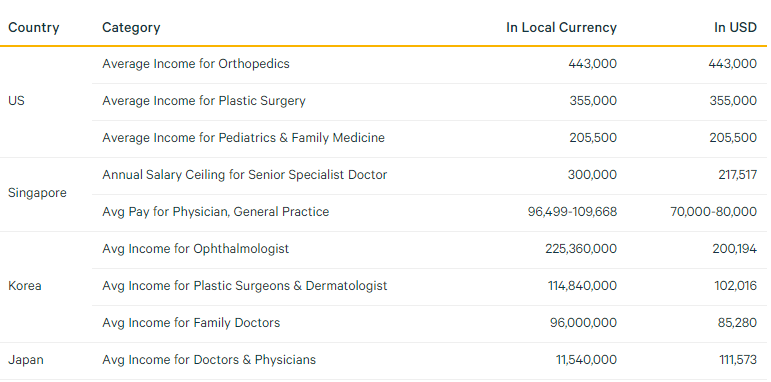Click Avg Income for Ophthalmologist cell
The image size is (771, 382).
(195, 249)
